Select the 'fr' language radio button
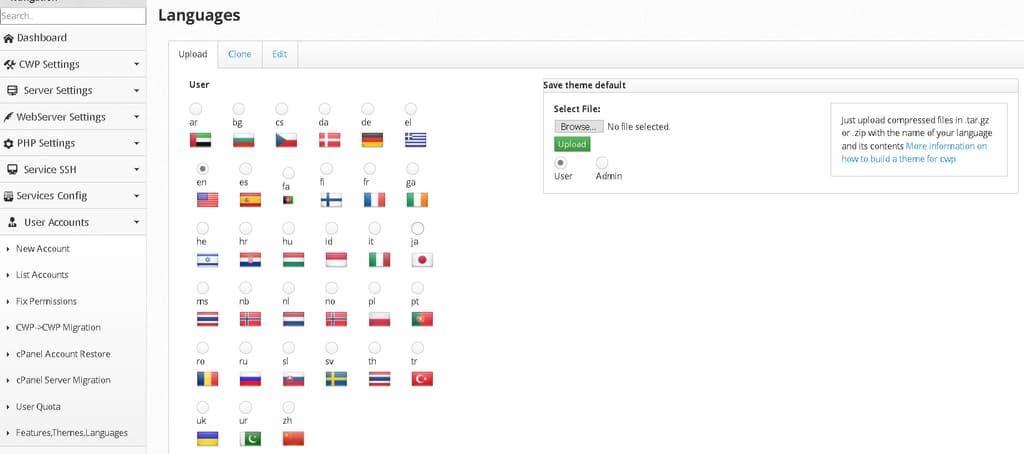 pyautogui.click(x=370, y=169)
